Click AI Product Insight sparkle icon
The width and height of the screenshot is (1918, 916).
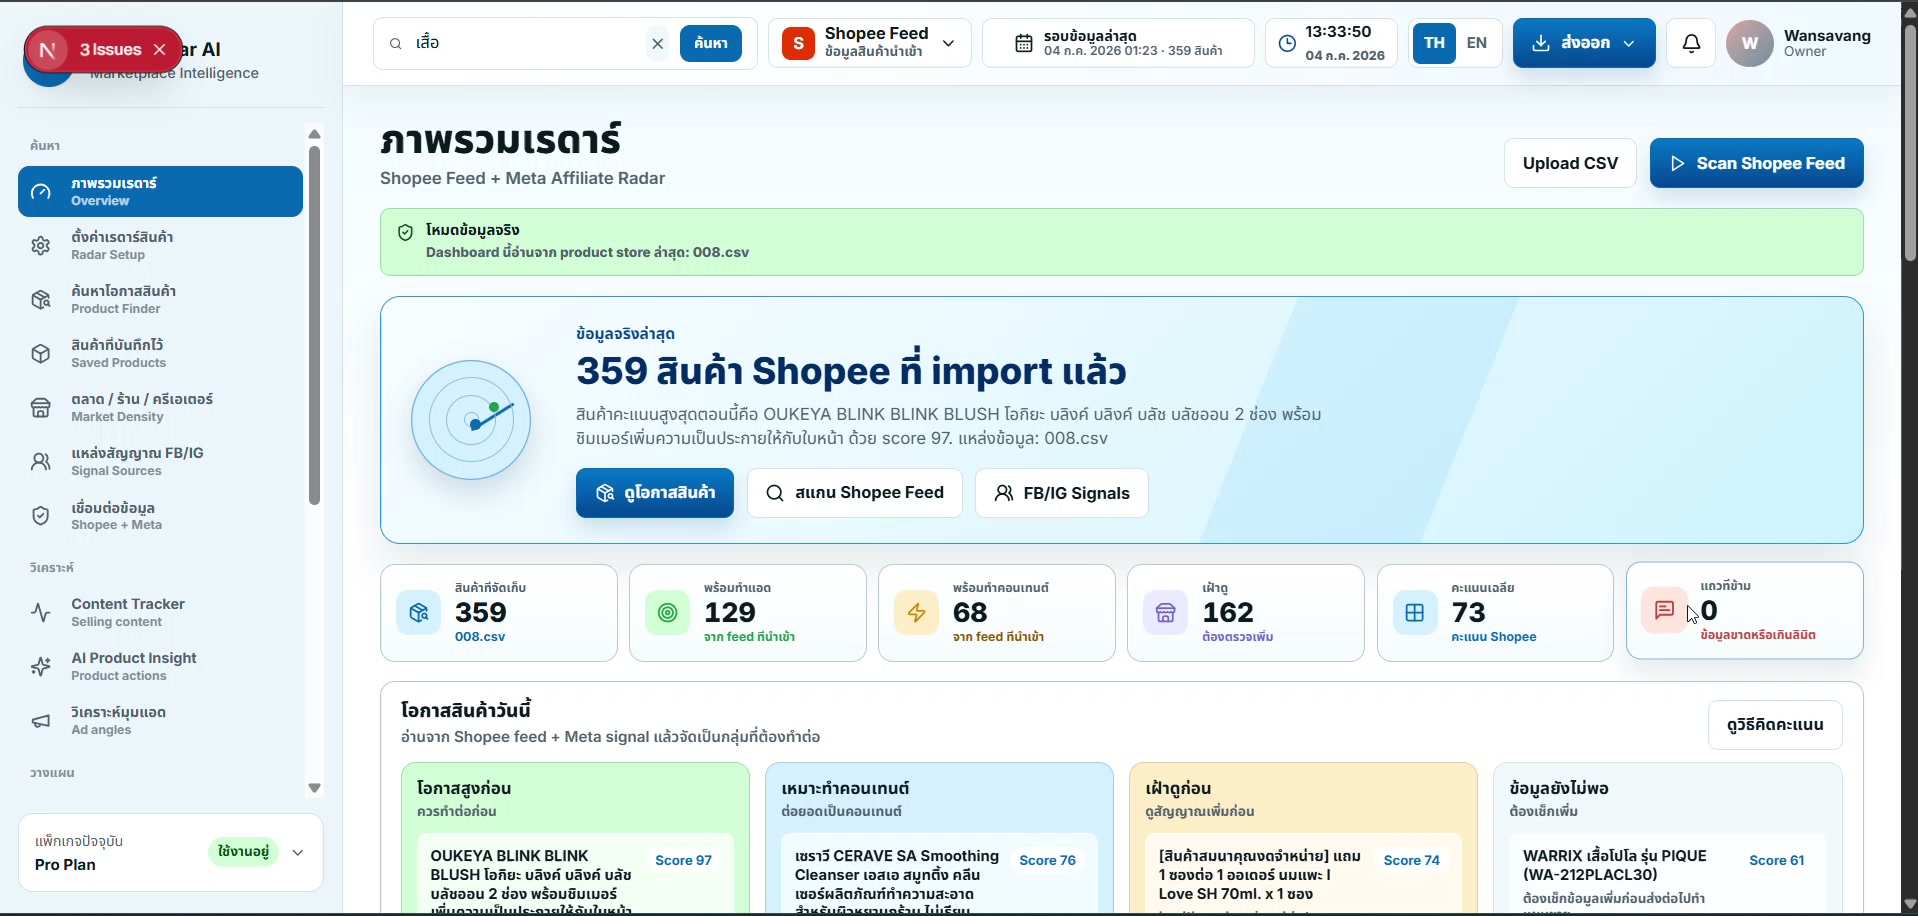click(41, 666)
